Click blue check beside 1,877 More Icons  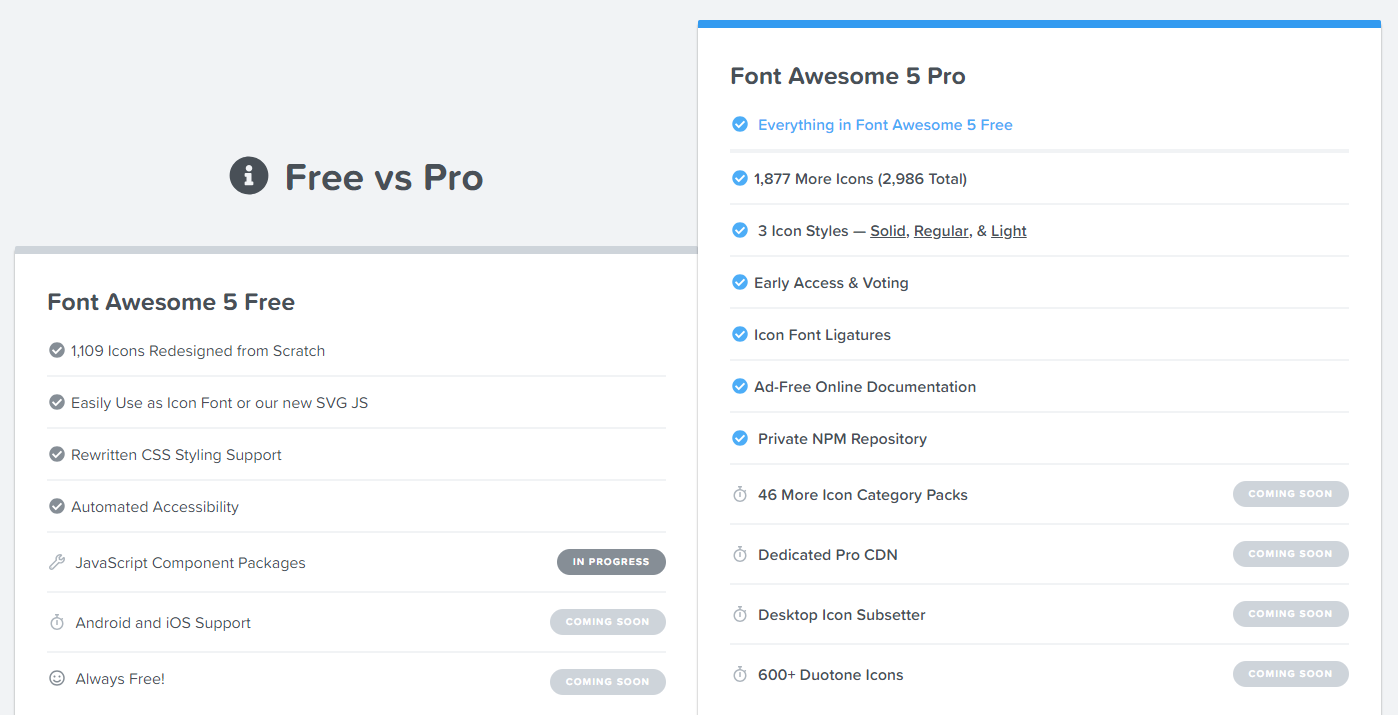coord(740,178)
